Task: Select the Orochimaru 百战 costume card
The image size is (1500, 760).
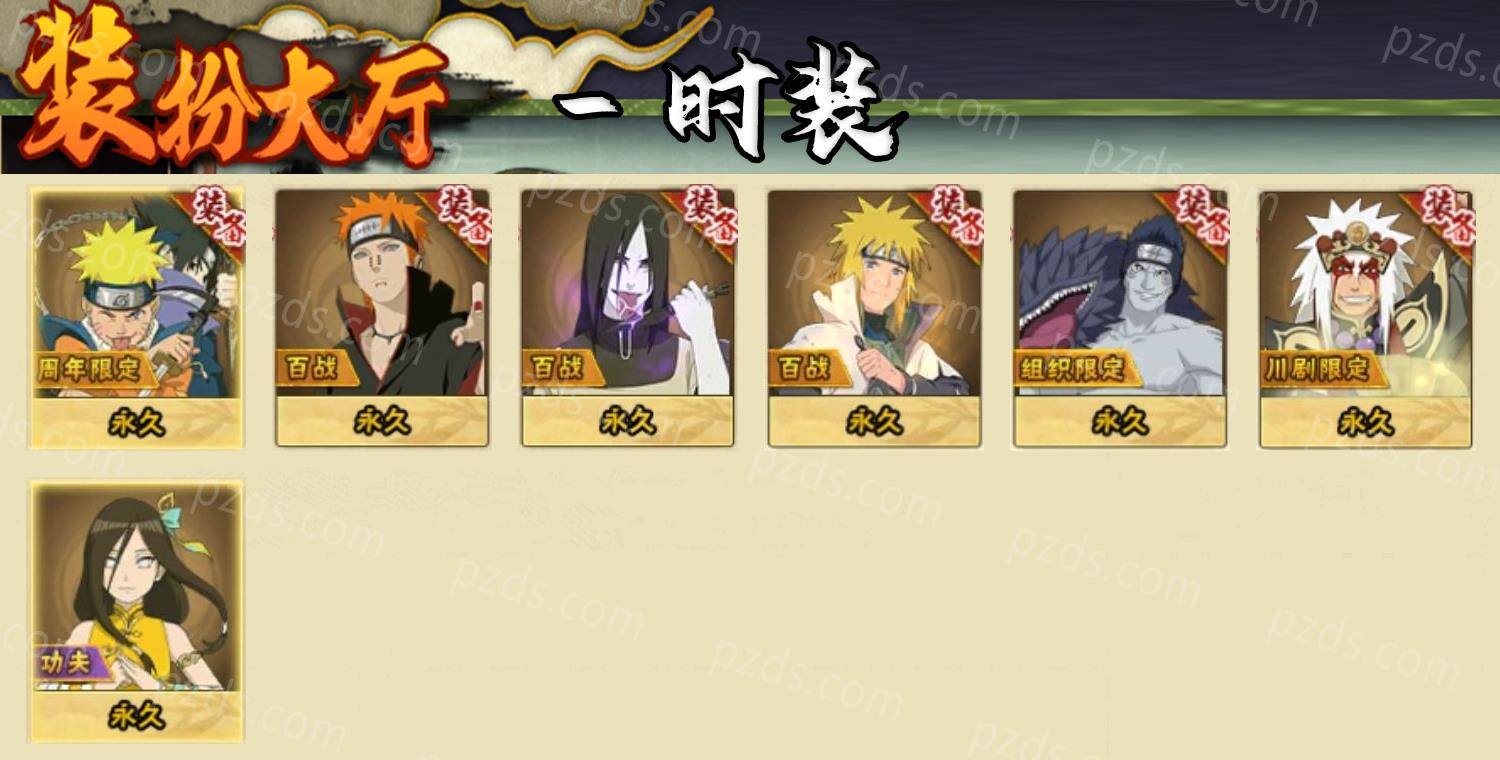Action: click(628, 318)
